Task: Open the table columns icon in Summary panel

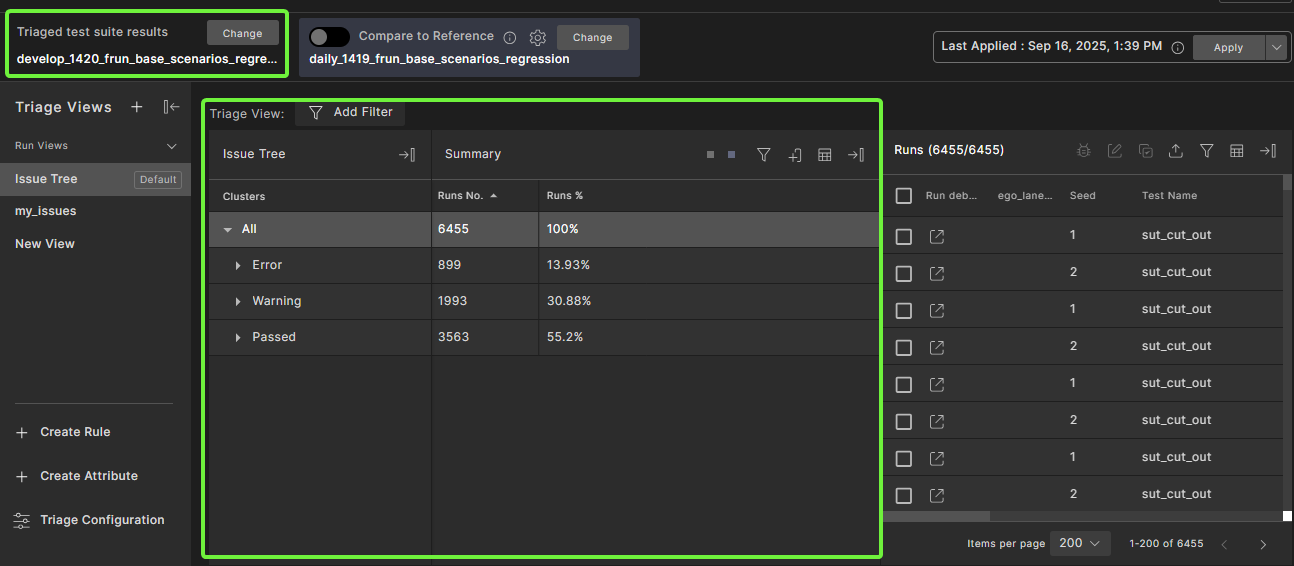Action: tap(825, 155)
